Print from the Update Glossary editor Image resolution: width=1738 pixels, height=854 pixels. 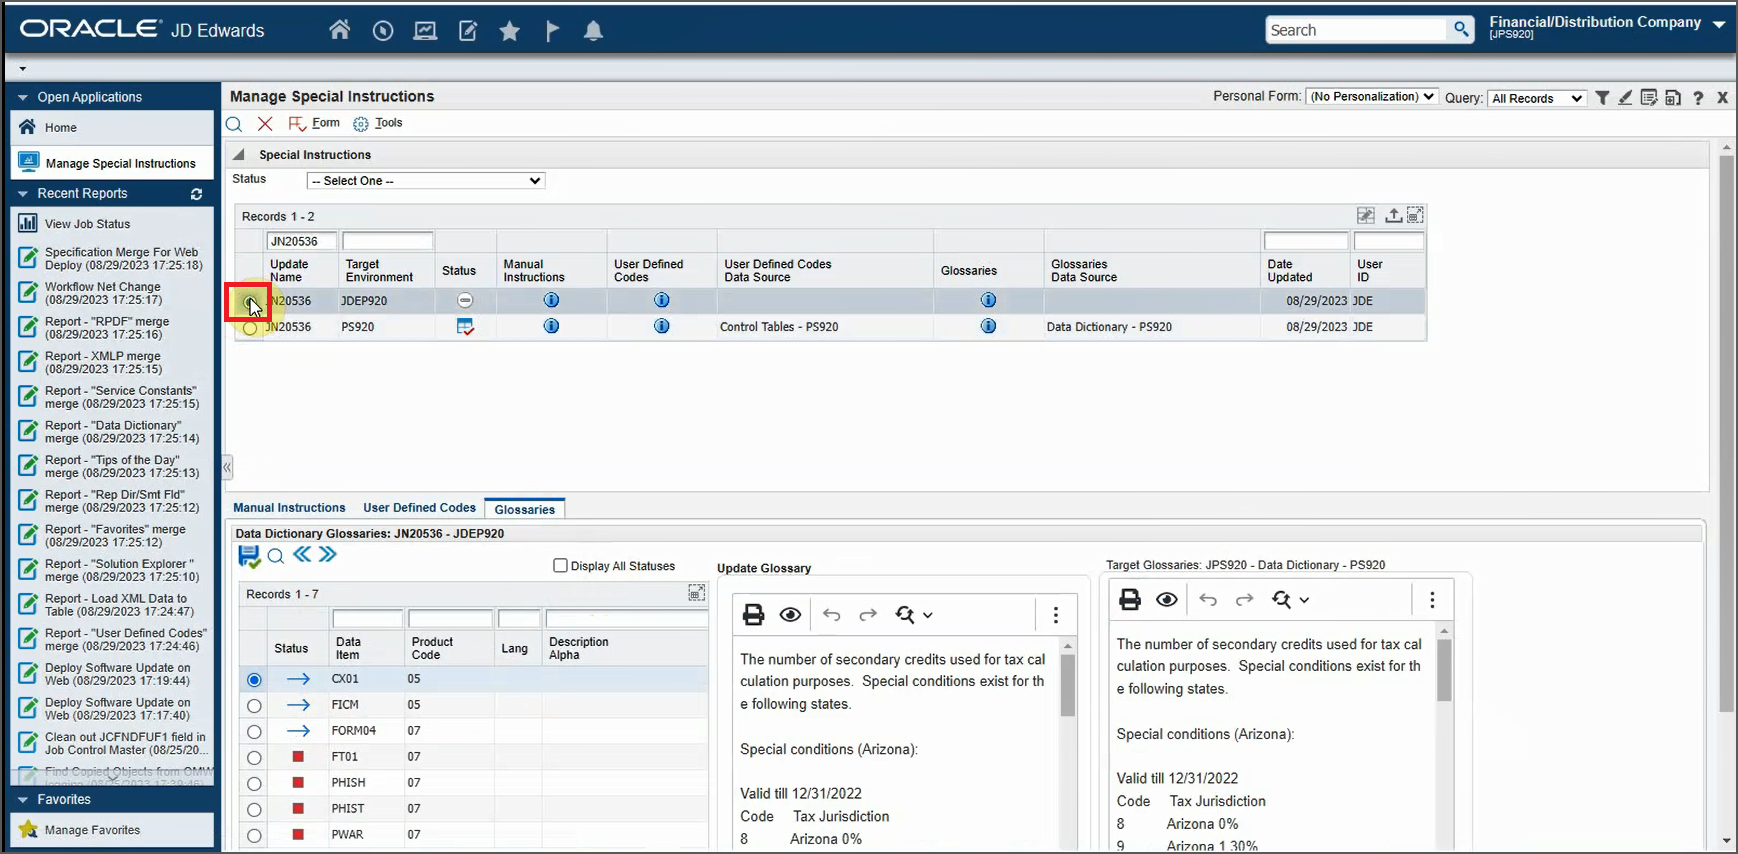pos(754,615)
